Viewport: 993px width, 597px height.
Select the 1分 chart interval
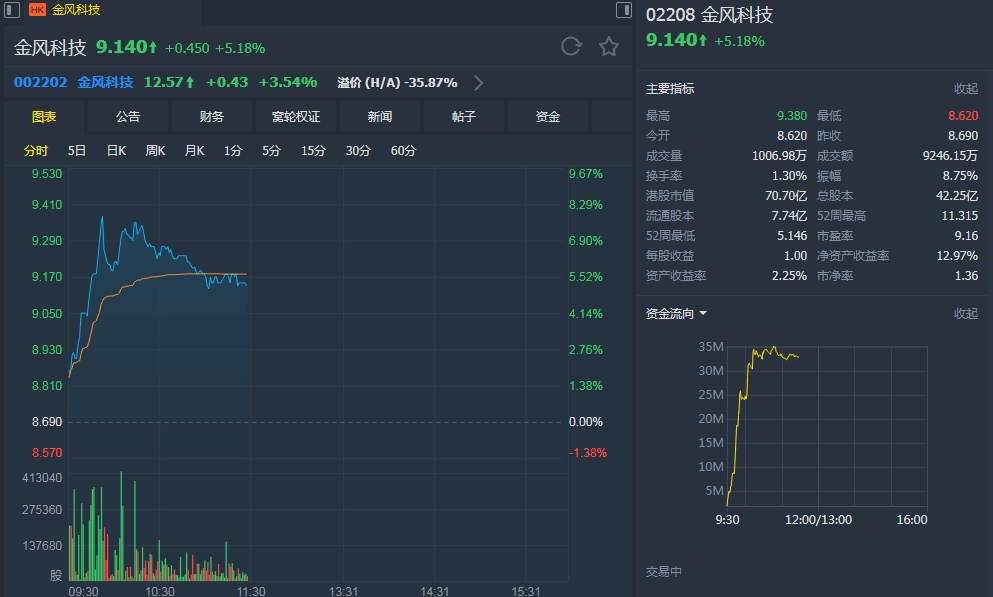pos(232,151)
